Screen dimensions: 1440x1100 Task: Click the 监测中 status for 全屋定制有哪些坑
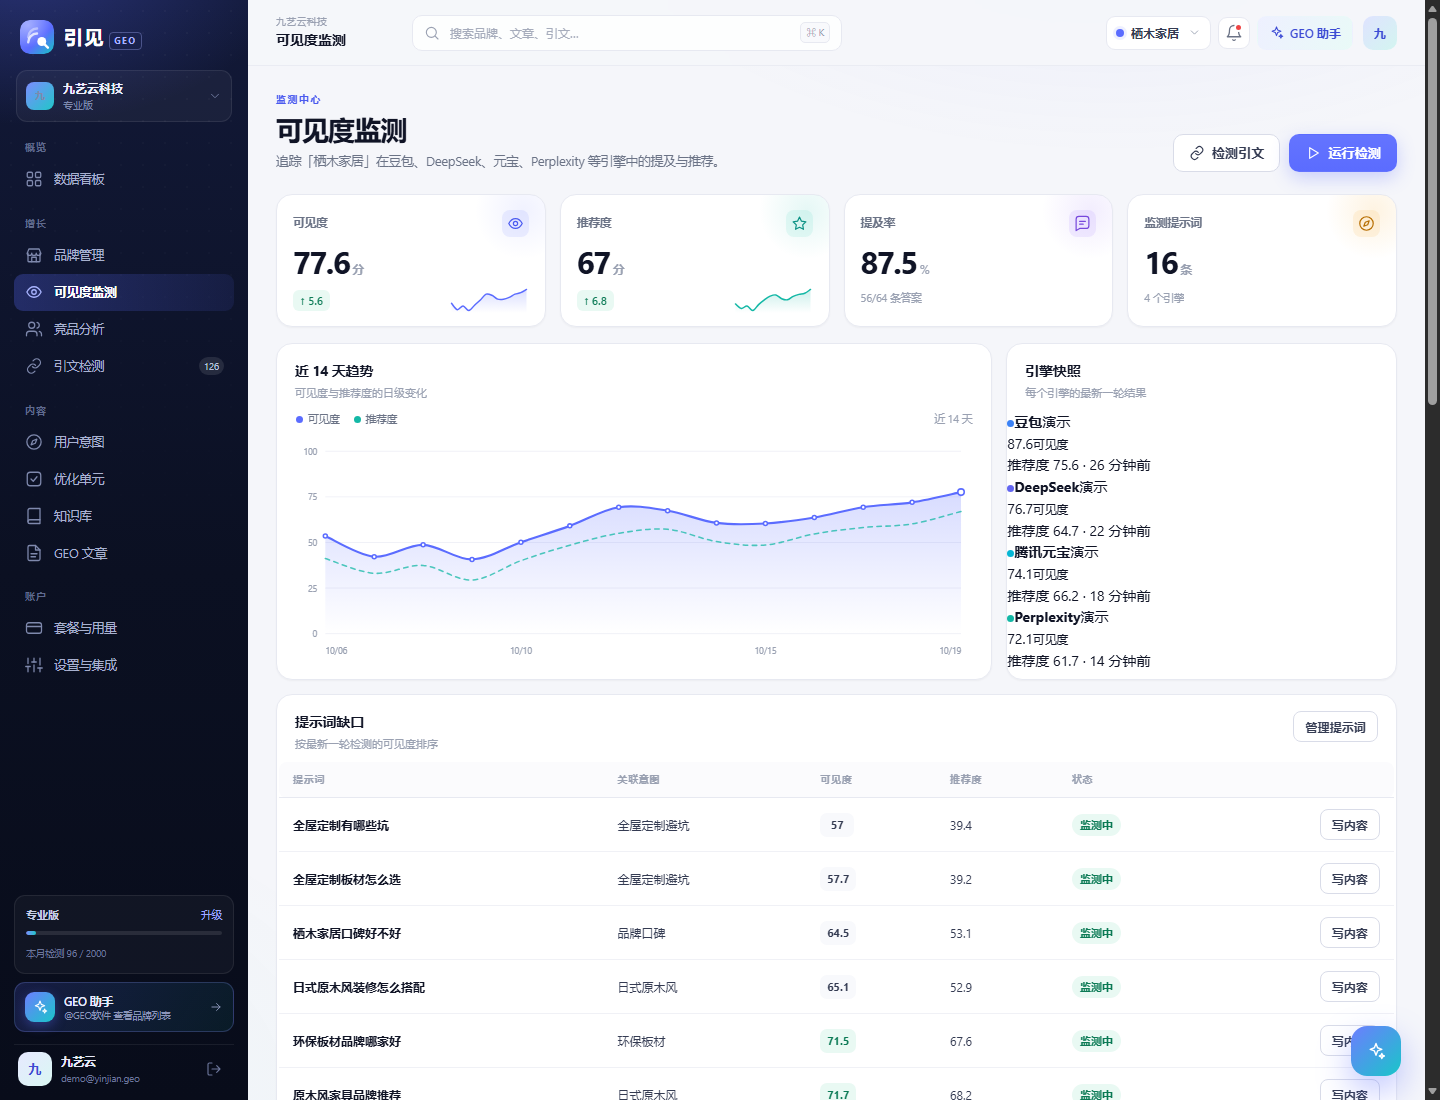(x=1096, y=825)
